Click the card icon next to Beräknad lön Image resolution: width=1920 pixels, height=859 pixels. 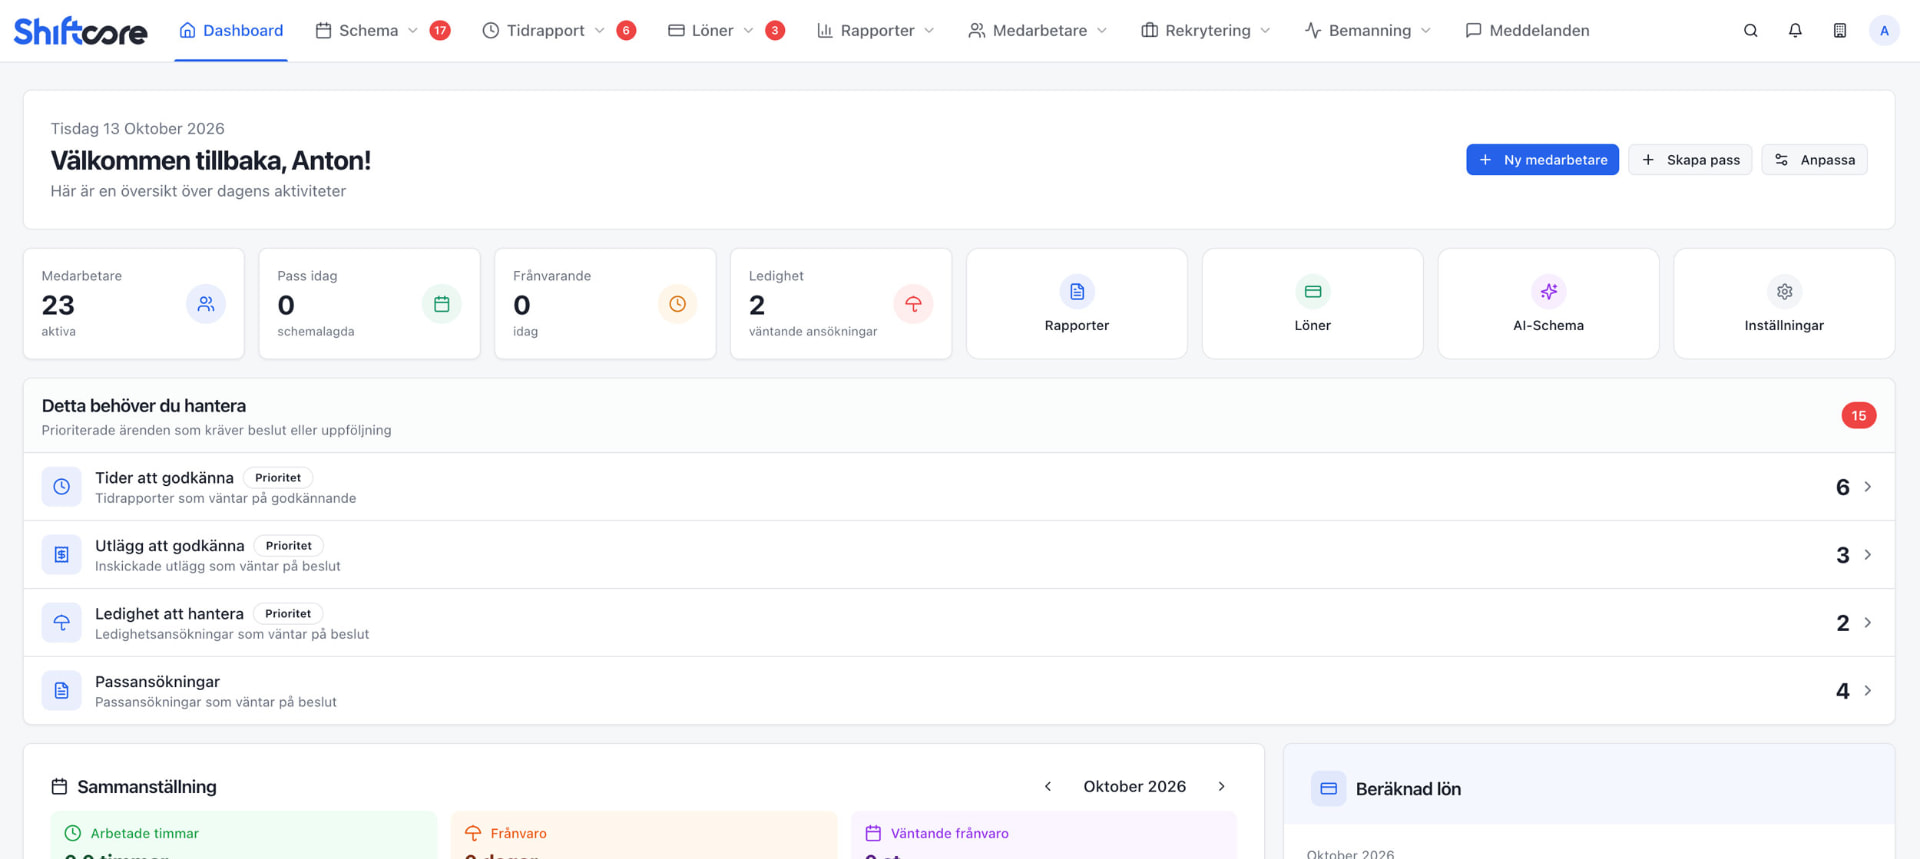(x=1329, y=789)
